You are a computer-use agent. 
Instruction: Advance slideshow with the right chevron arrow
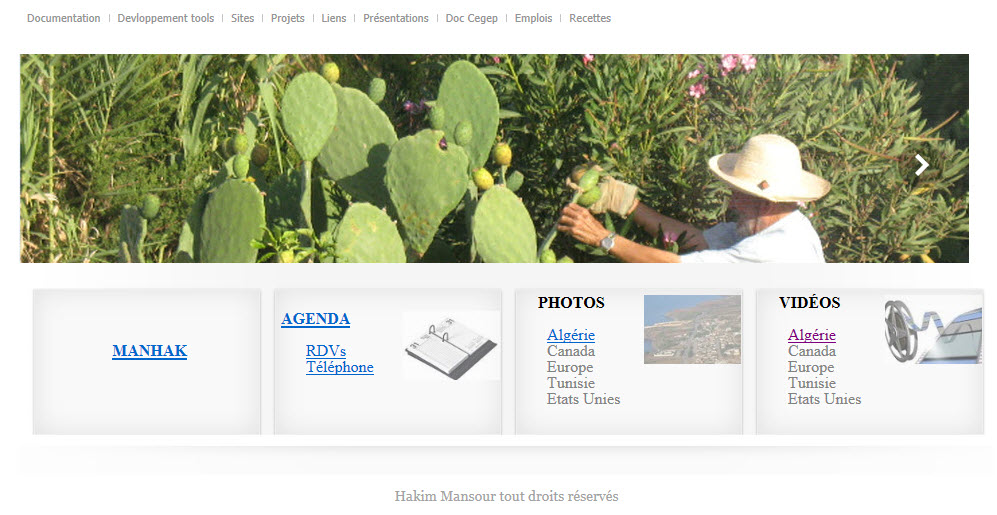point(921,165)
